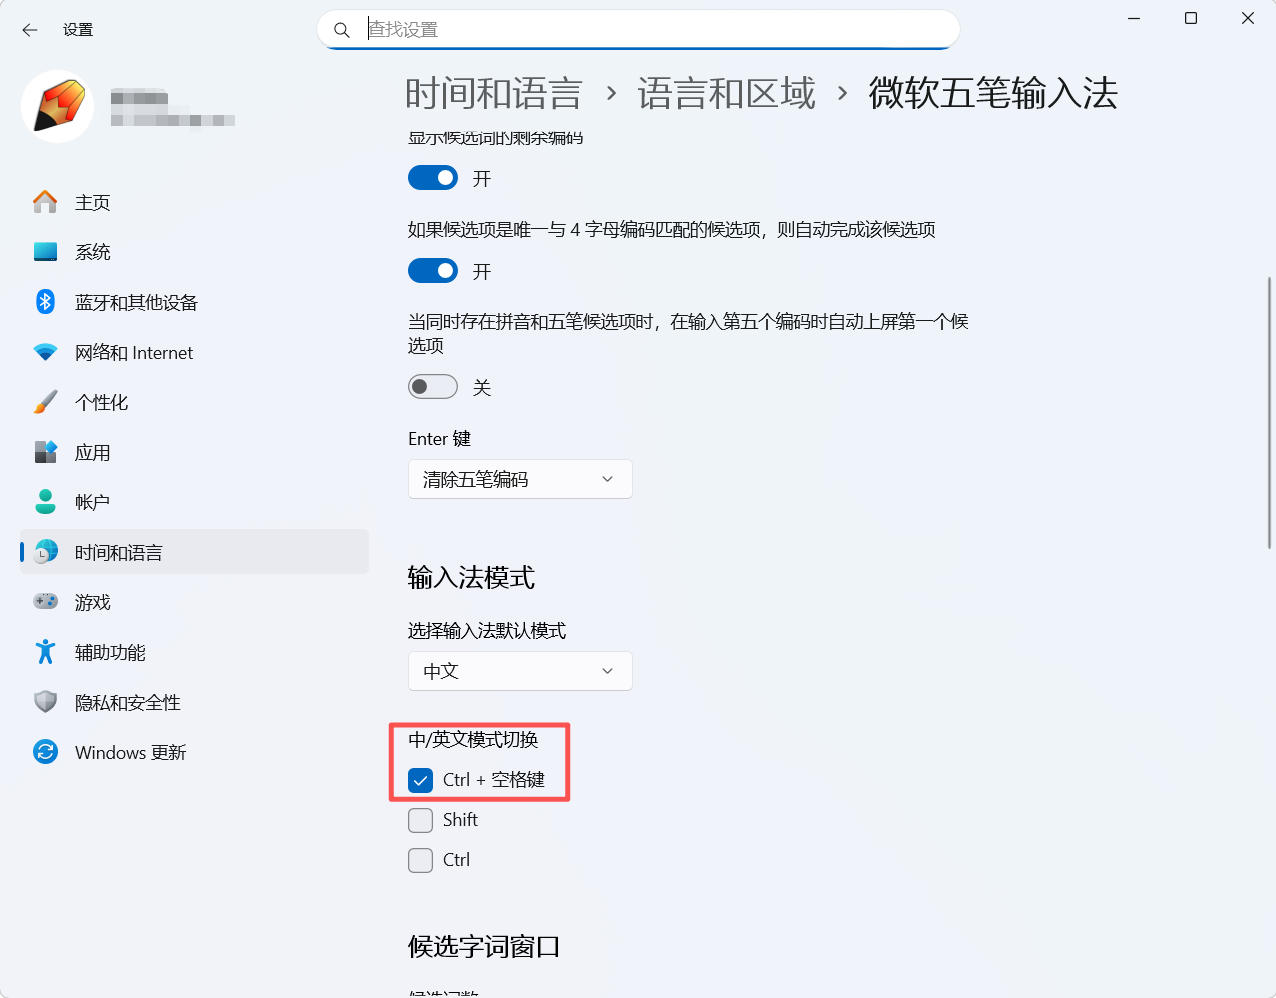The width and height of the screenshot is (1276, 998).
Task: Click the back arrow icon
Action: [30, 30]
